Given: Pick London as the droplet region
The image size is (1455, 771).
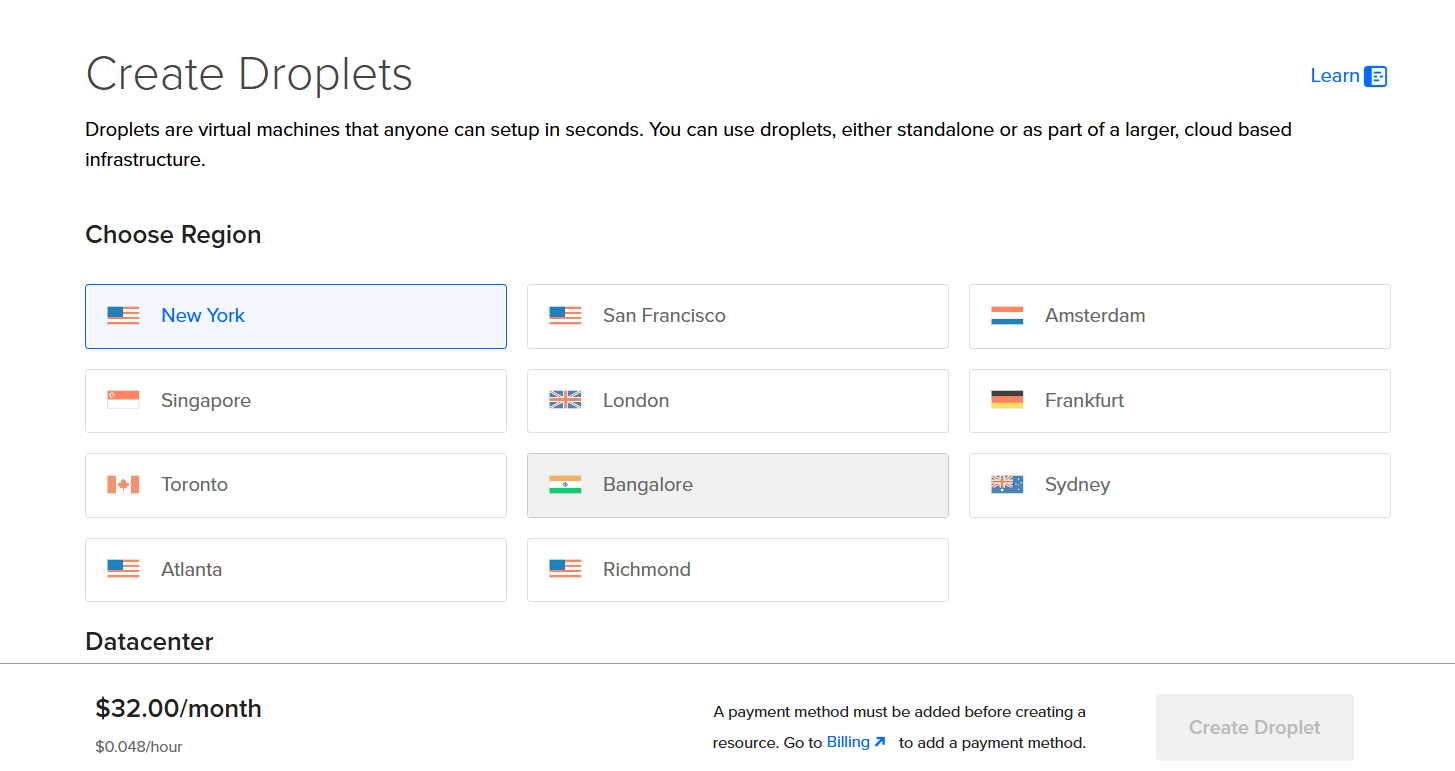Looking at the screenshot, I should click(737, 400).
